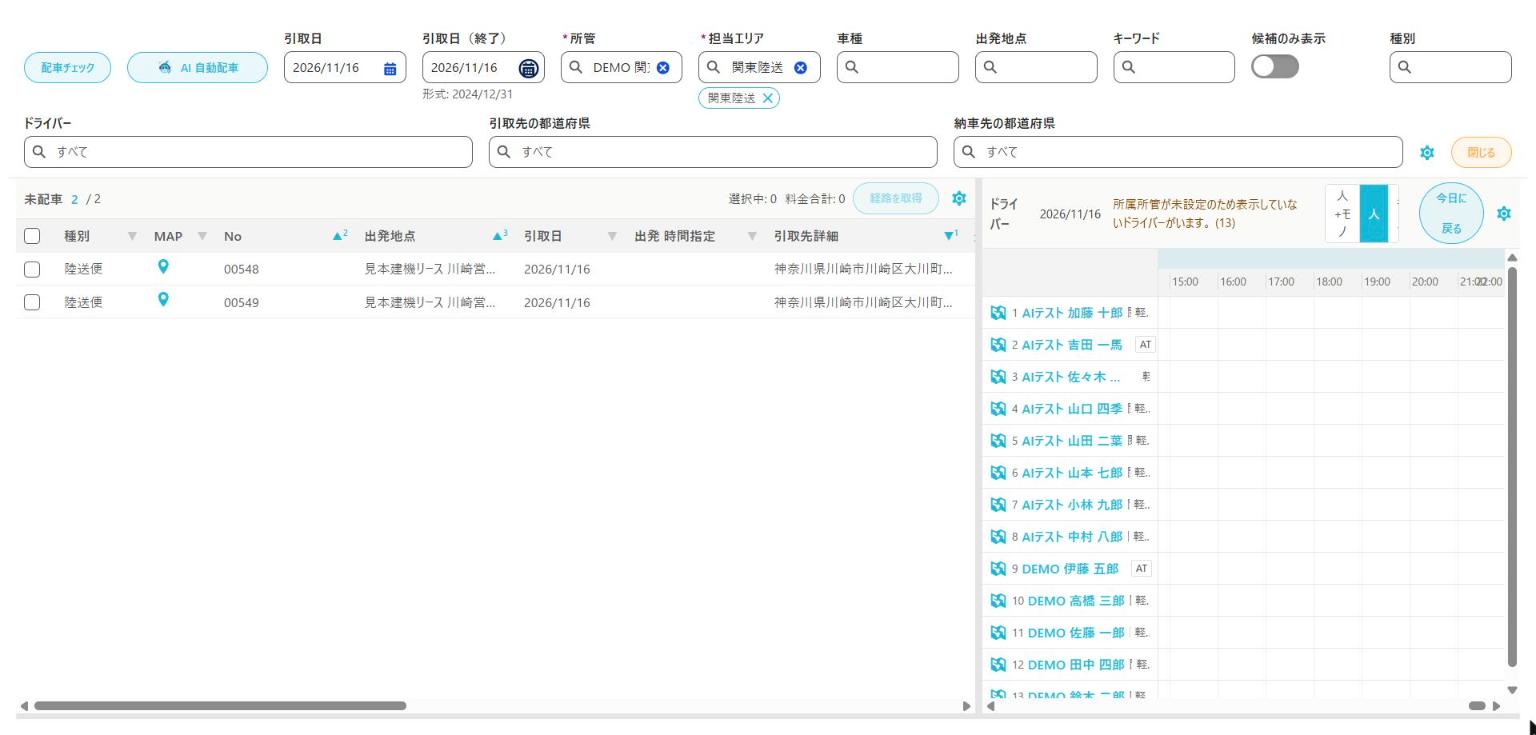Open map icon for AIテスト 山田 二葉
The height and width of the screenshot is (735, 1536).
click(x=996, y=441)
